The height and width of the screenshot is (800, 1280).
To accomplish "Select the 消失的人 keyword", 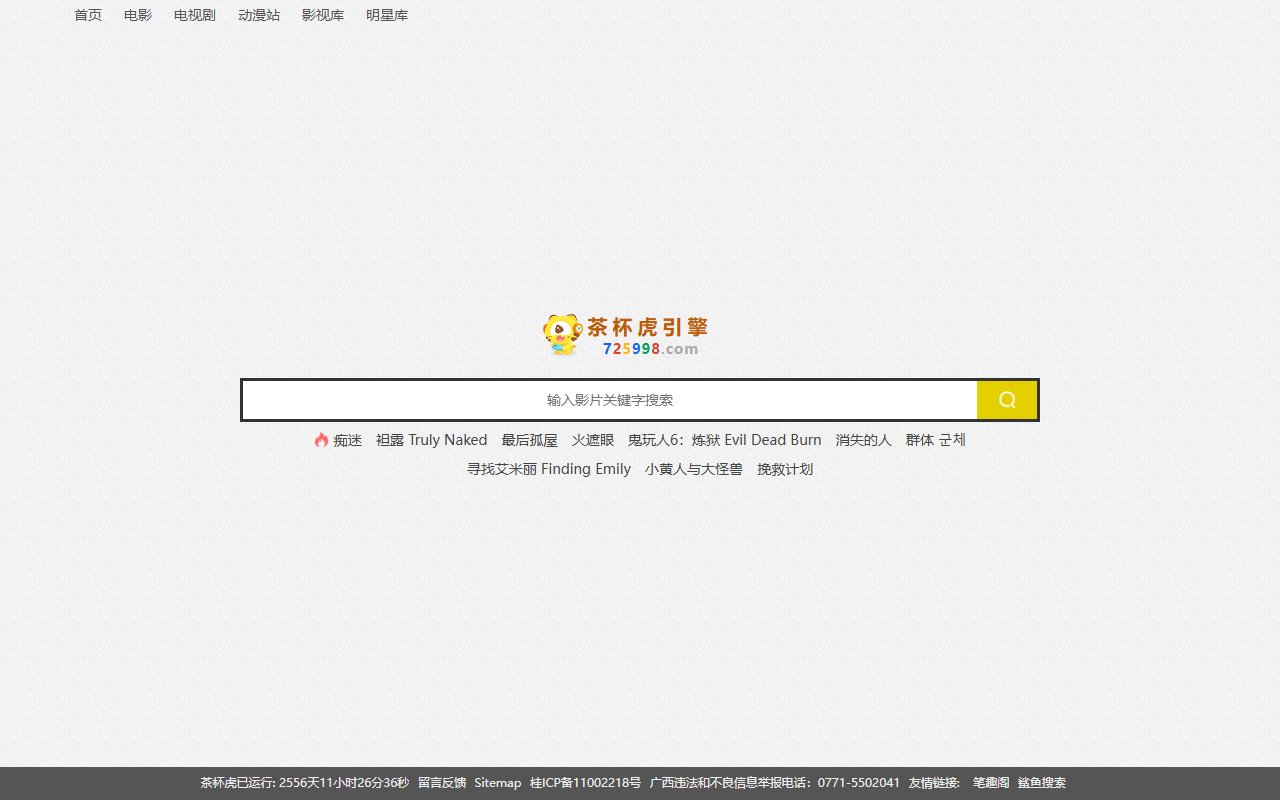I will click(864, 440).
